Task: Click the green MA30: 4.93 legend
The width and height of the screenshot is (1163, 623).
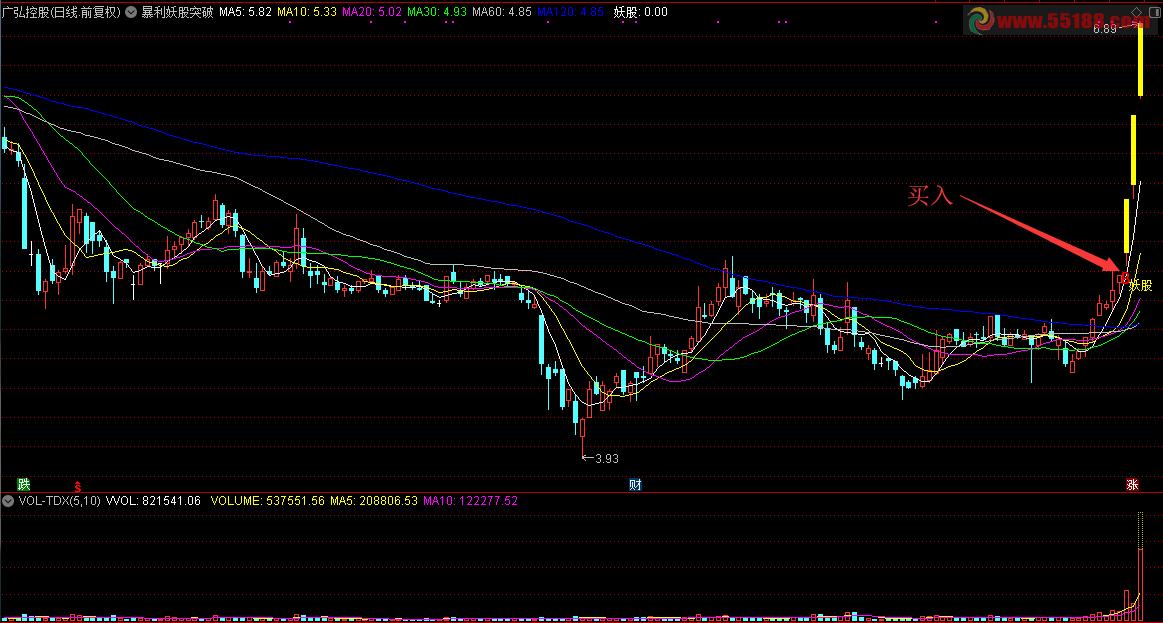Action: [436, 13]
